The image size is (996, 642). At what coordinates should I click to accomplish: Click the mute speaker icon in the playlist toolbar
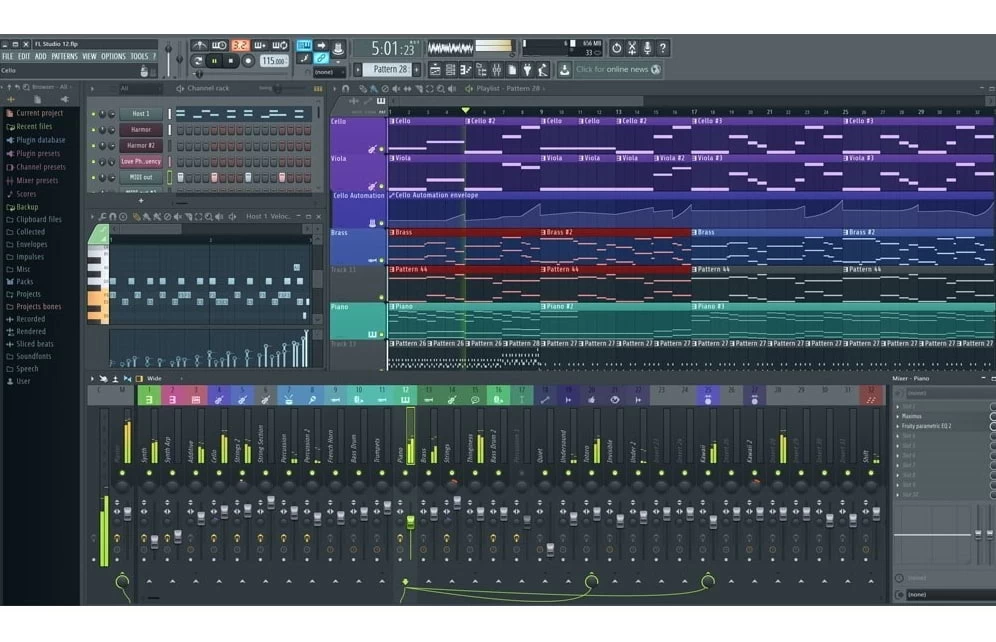coord(395,89)
